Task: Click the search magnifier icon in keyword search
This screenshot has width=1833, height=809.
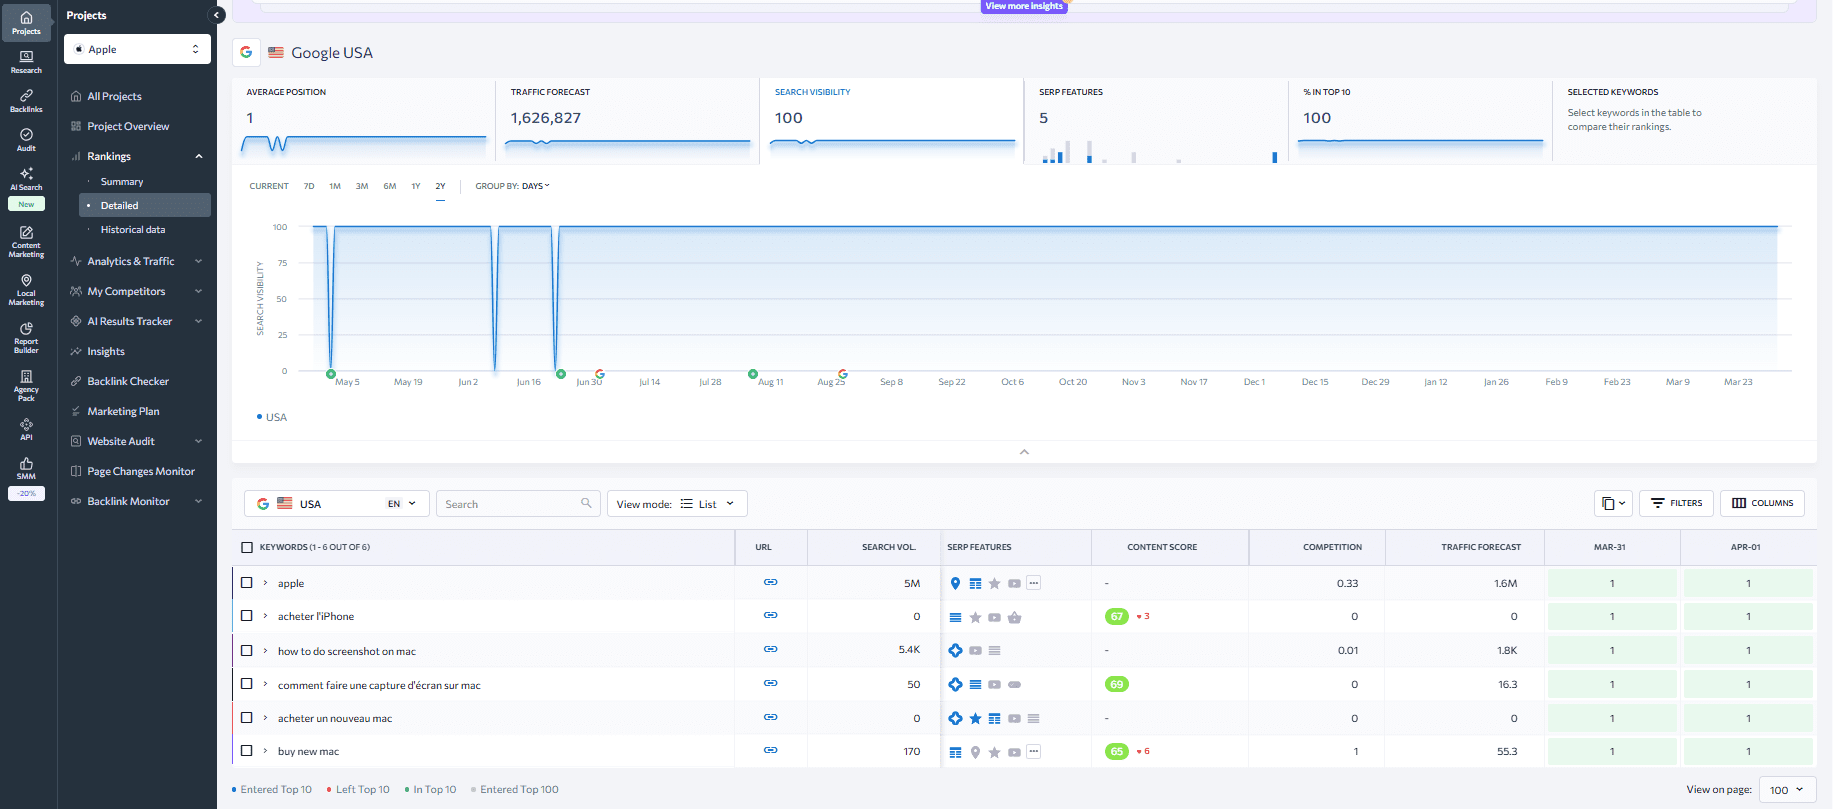Action: [586, 503]
